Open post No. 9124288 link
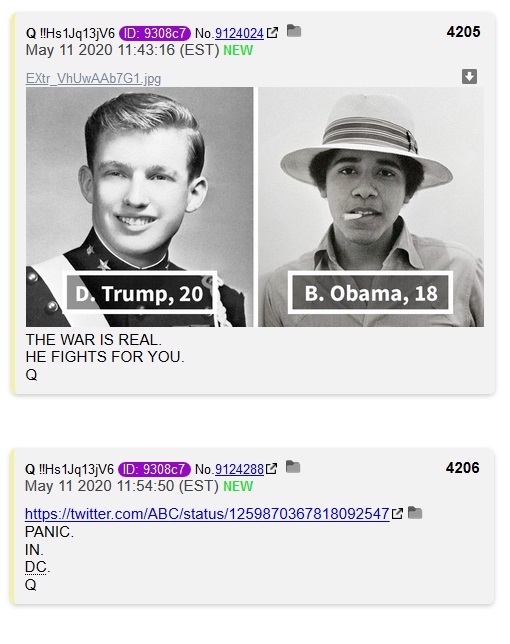 pyautogui.click(x=239, y=469)
